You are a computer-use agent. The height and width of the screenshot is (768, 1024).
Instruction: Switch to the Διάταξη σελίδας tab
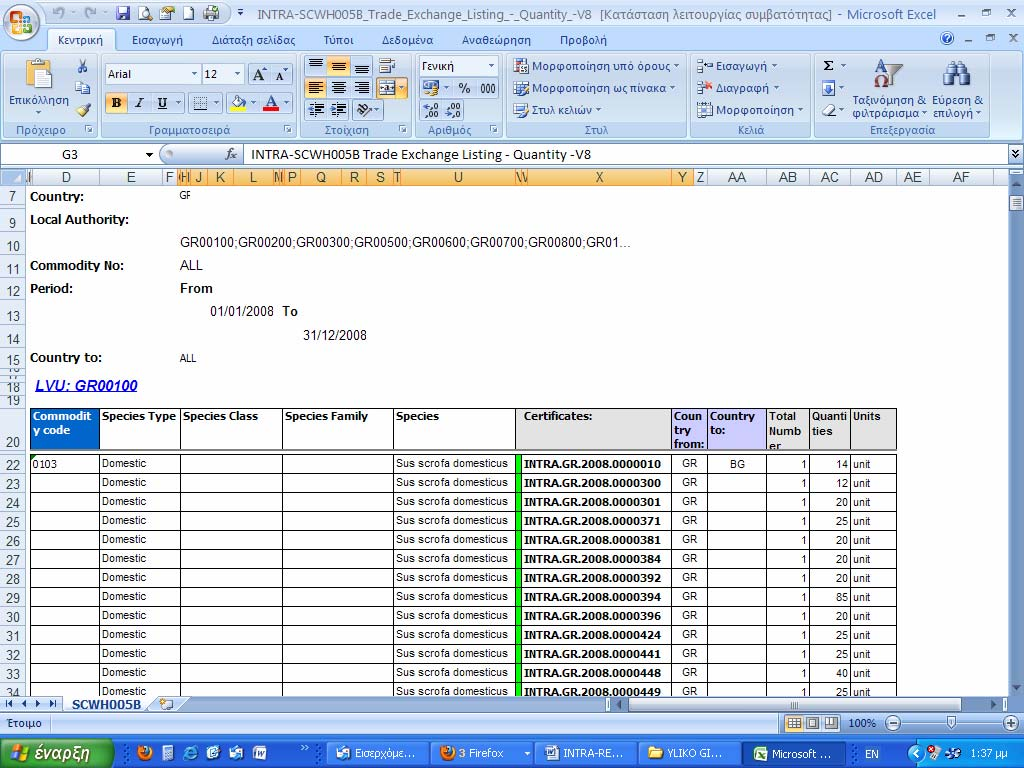pos(253,40)
